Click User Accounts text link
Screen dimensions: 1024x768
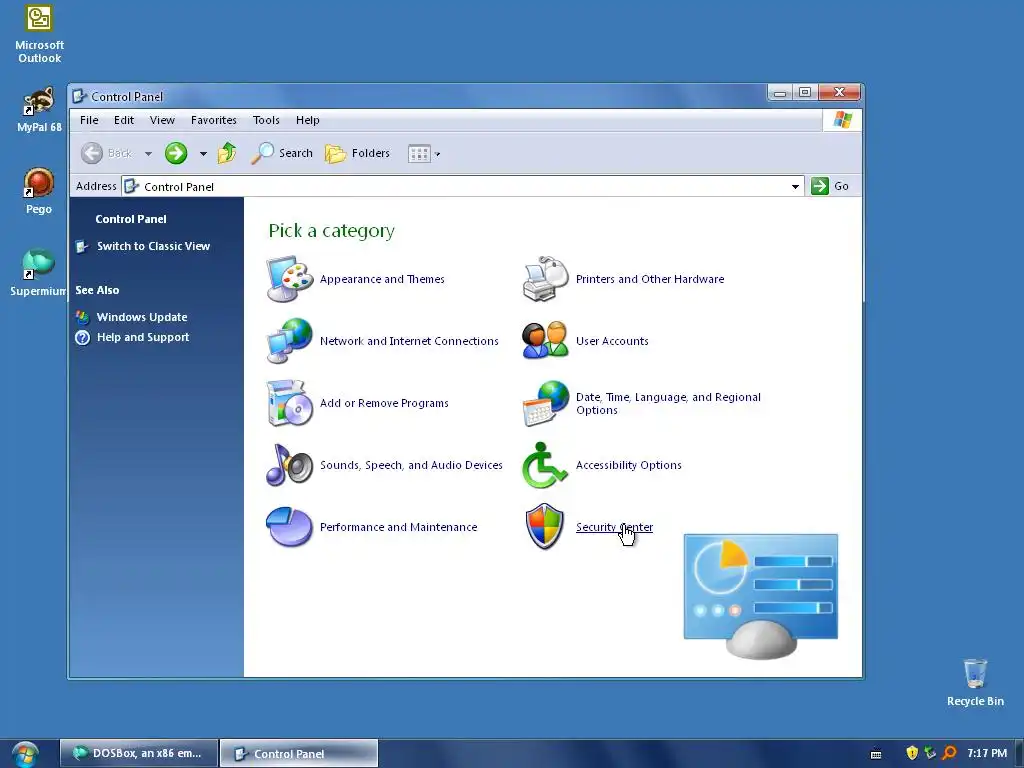click(612, 341)
